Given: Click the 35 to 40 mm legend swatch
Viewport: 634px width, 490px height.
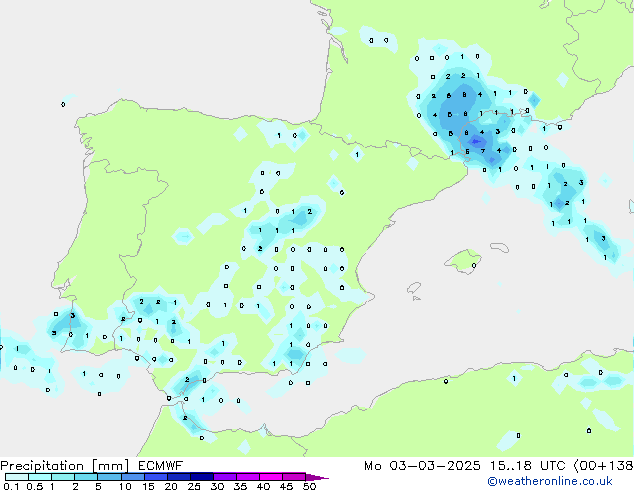Looking at the screenshot, I should click(x=247, y=477).
